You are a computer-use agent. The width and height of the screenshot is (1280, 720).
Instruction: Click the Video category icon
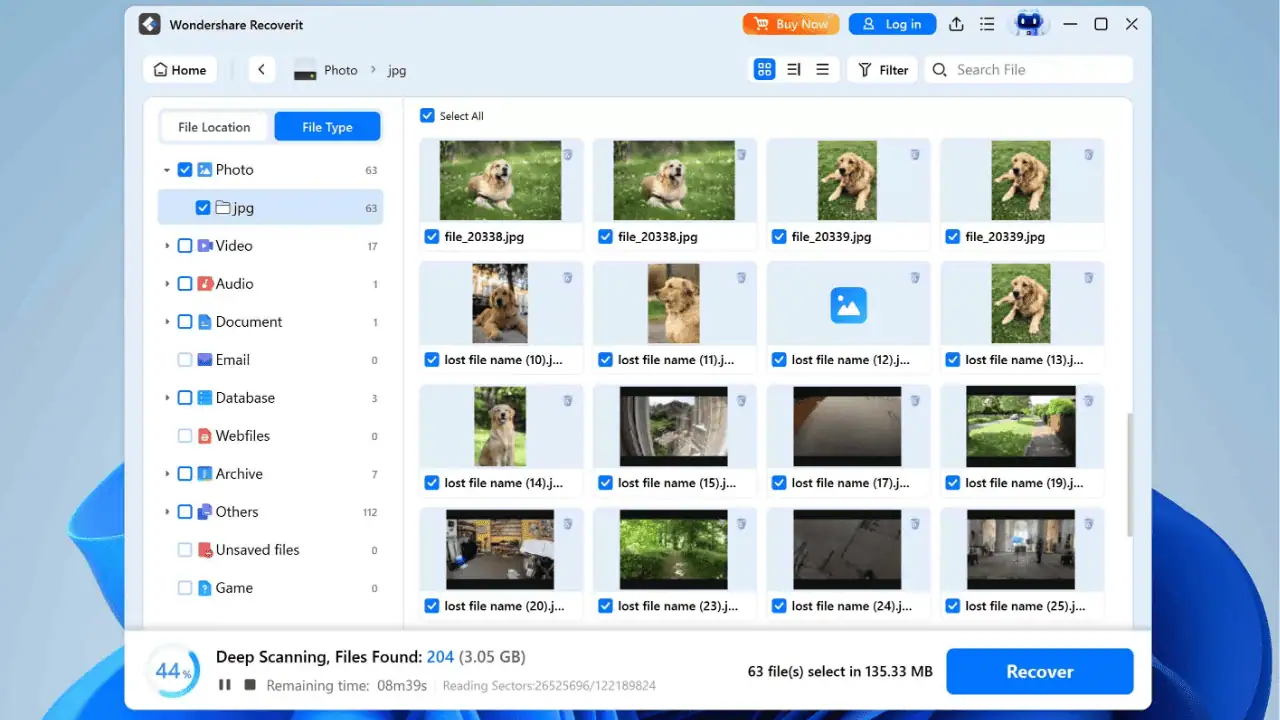point(204,246)
